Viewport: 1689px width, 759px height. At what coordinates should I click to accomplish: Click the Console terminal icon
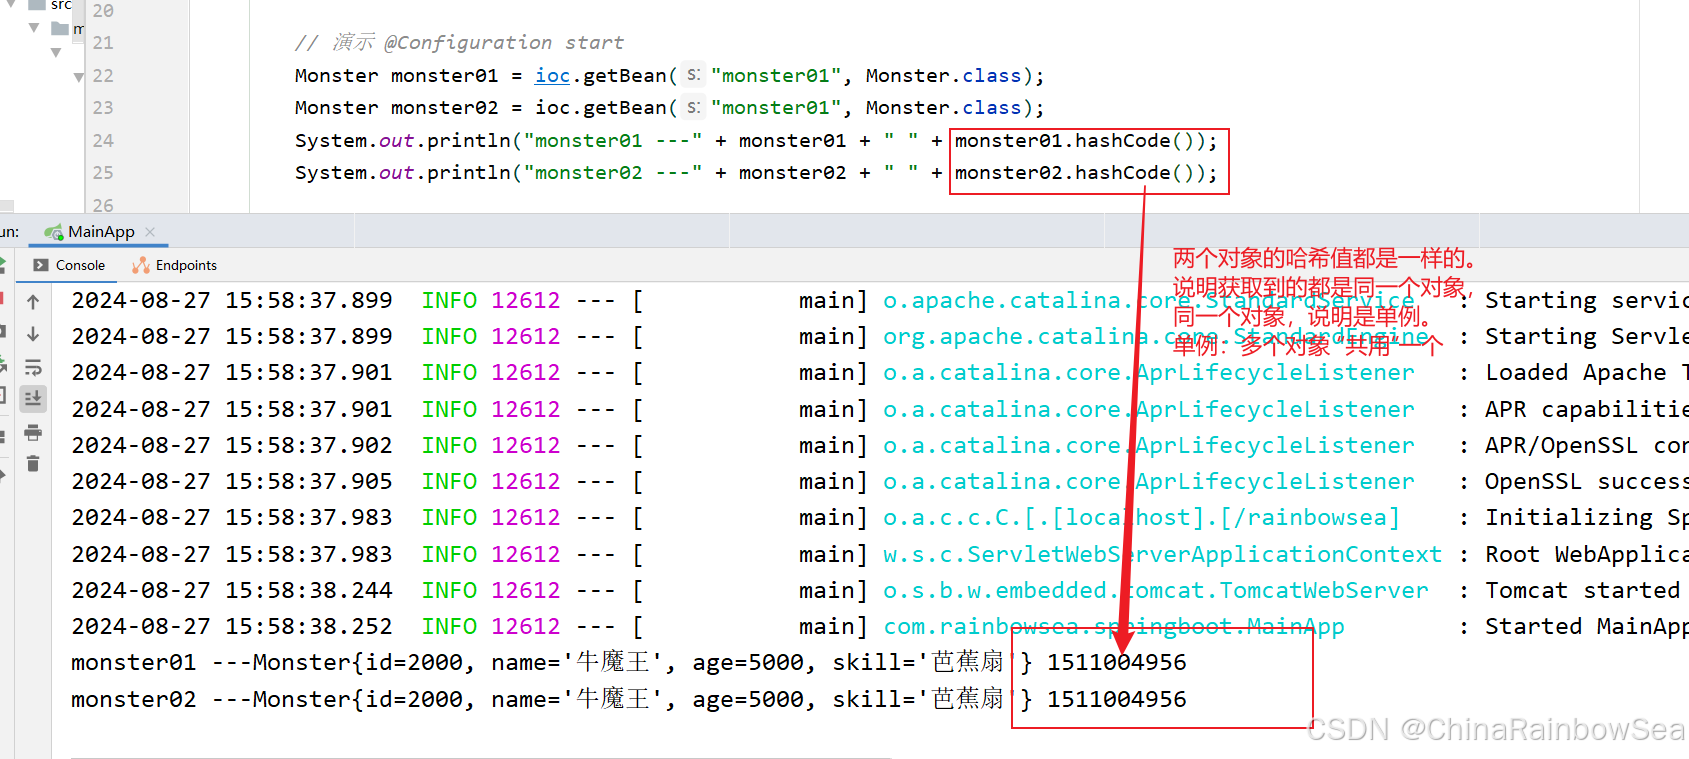[41, 265]
